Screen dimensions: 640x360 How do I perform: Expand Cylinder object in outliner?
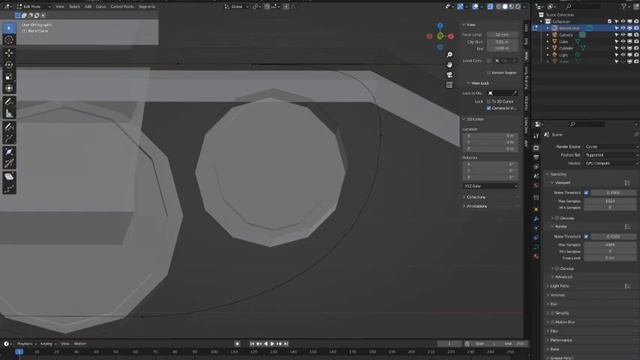click(548, 48)
